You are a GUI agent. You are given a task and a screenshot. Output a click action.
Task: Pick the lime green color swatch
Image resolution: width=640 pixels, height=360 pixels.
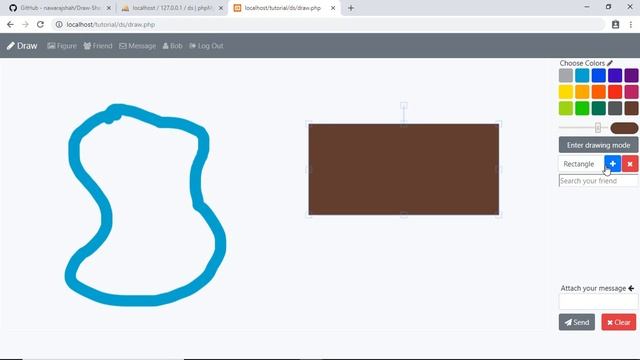566,108
